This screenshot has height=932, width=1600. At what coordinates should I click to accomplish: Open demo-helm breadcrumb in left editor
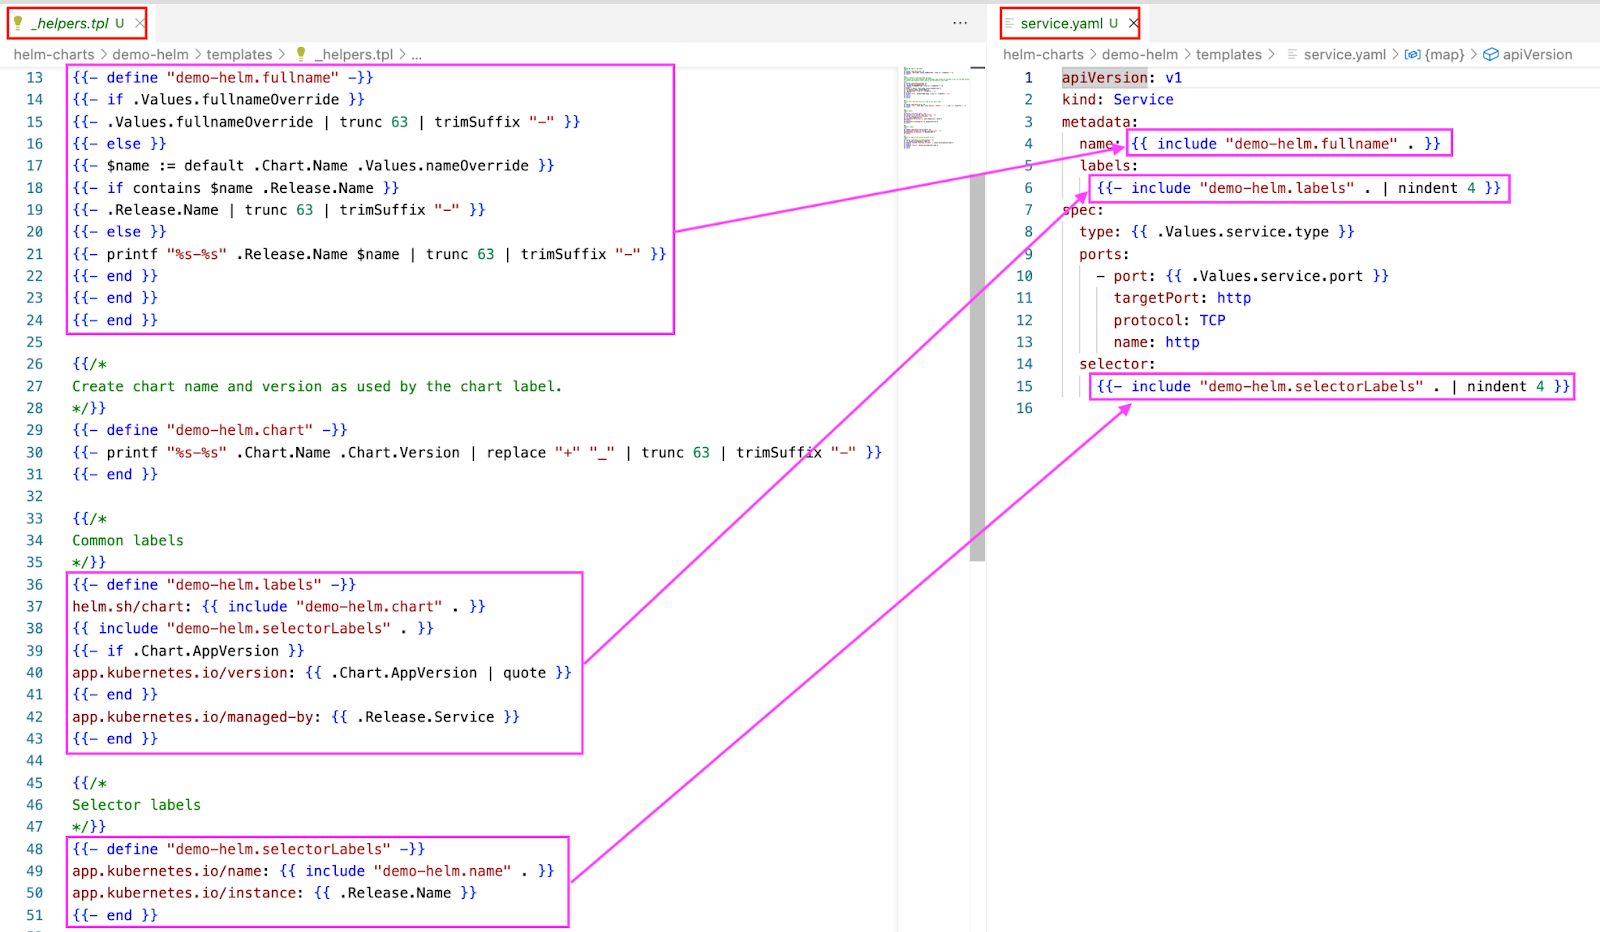150,55
